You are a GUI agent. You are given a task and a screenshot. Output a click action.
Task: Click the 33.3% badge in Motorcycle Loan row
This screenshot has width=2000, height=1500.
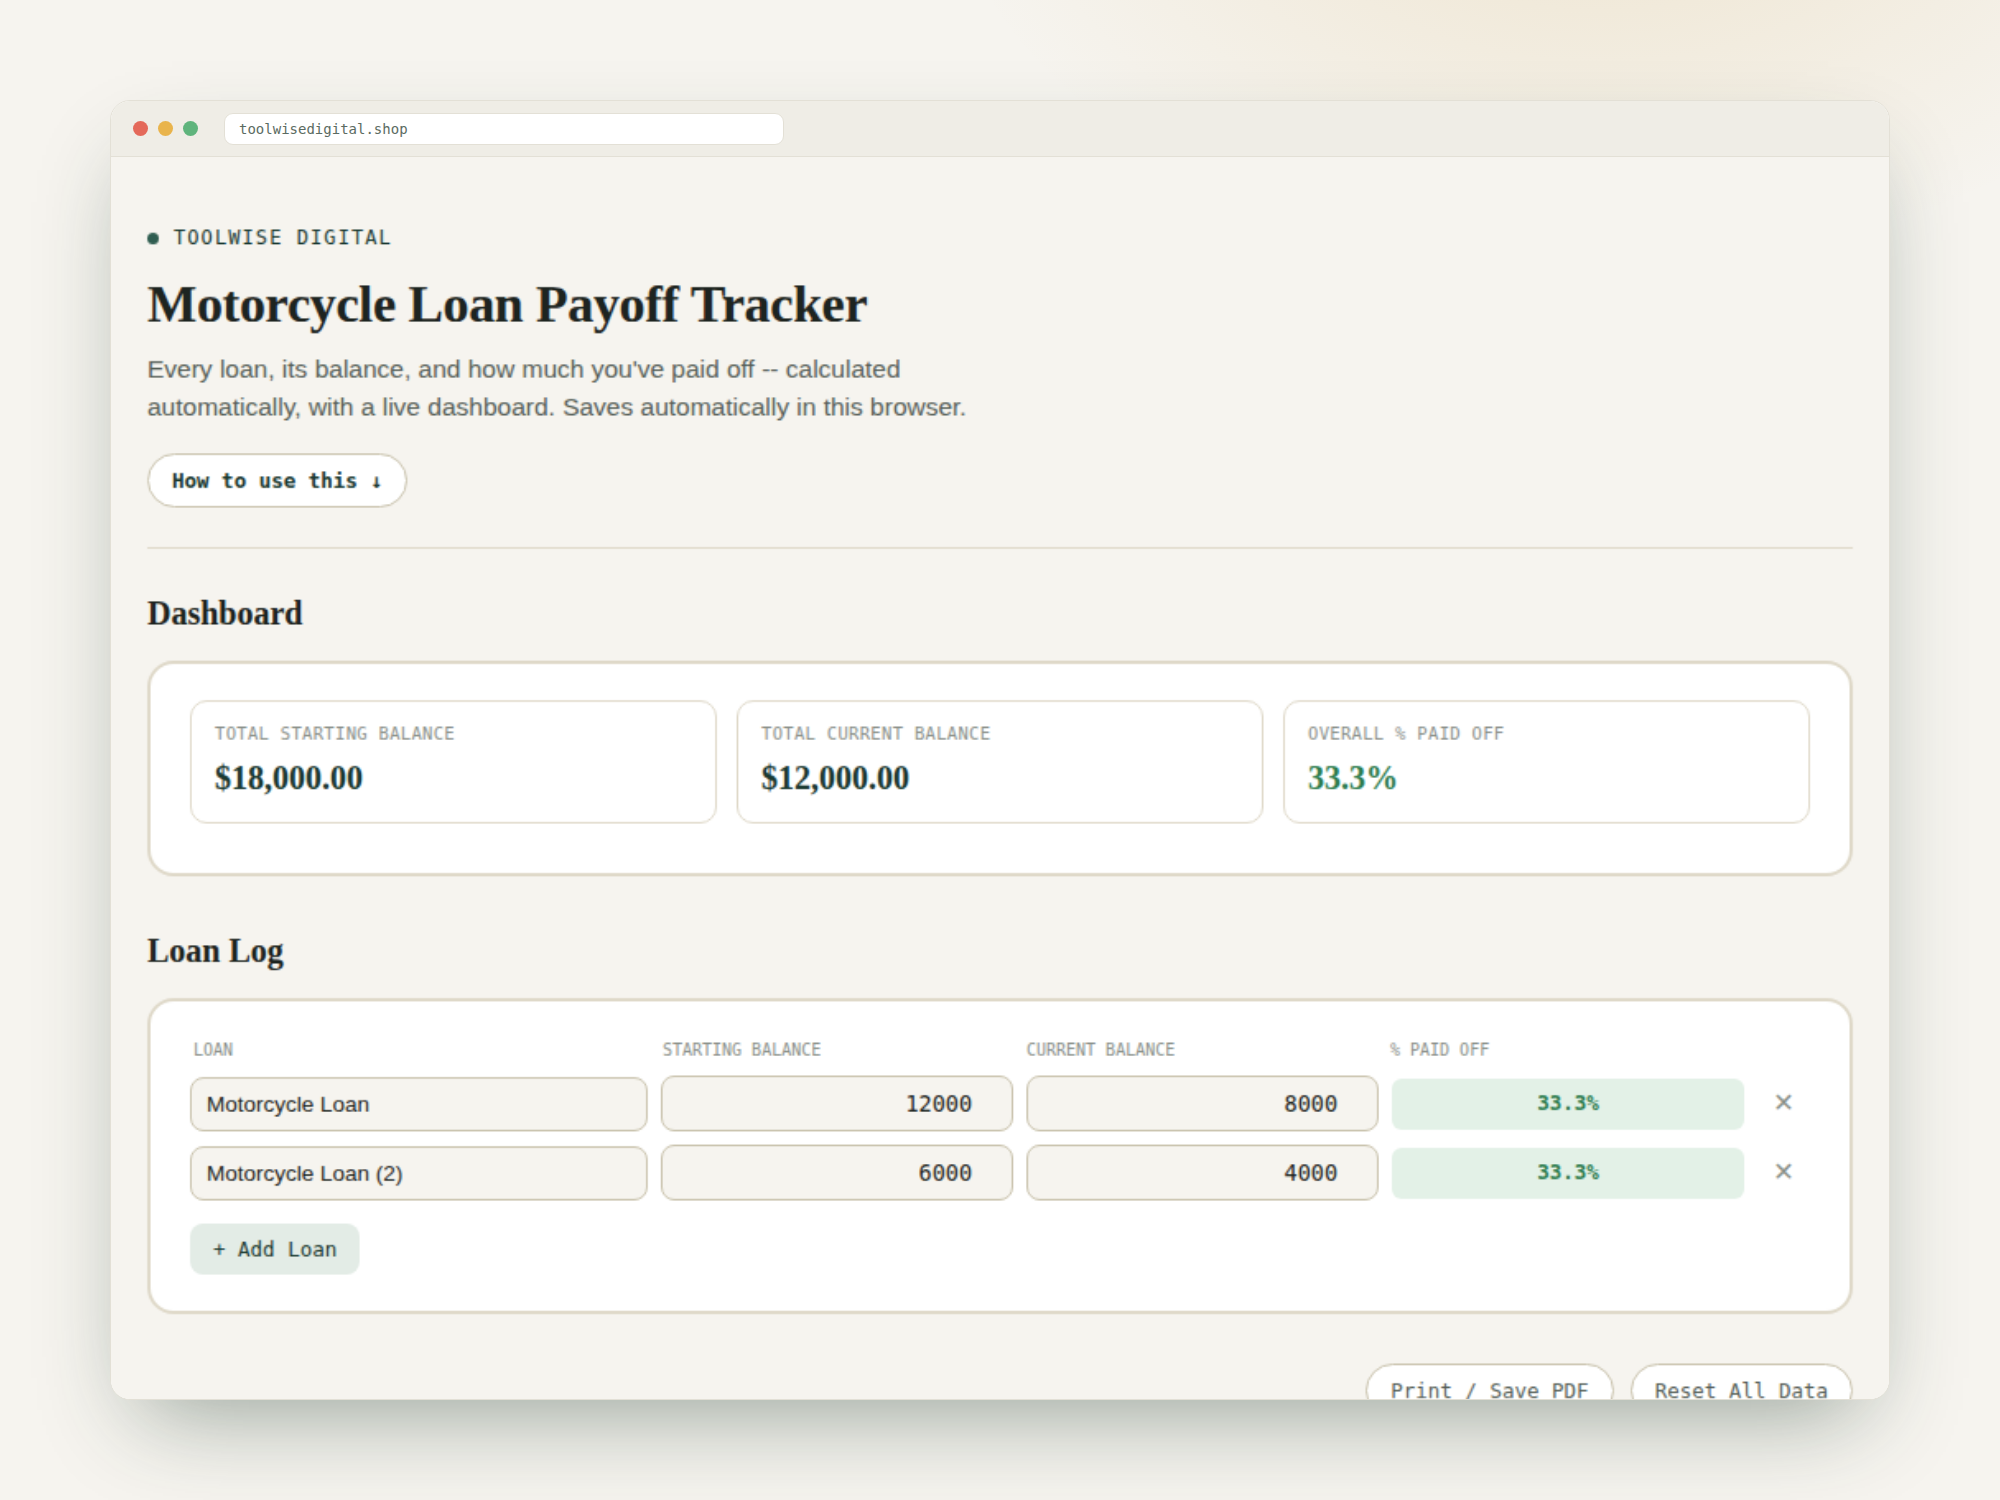[1568, 1104]
